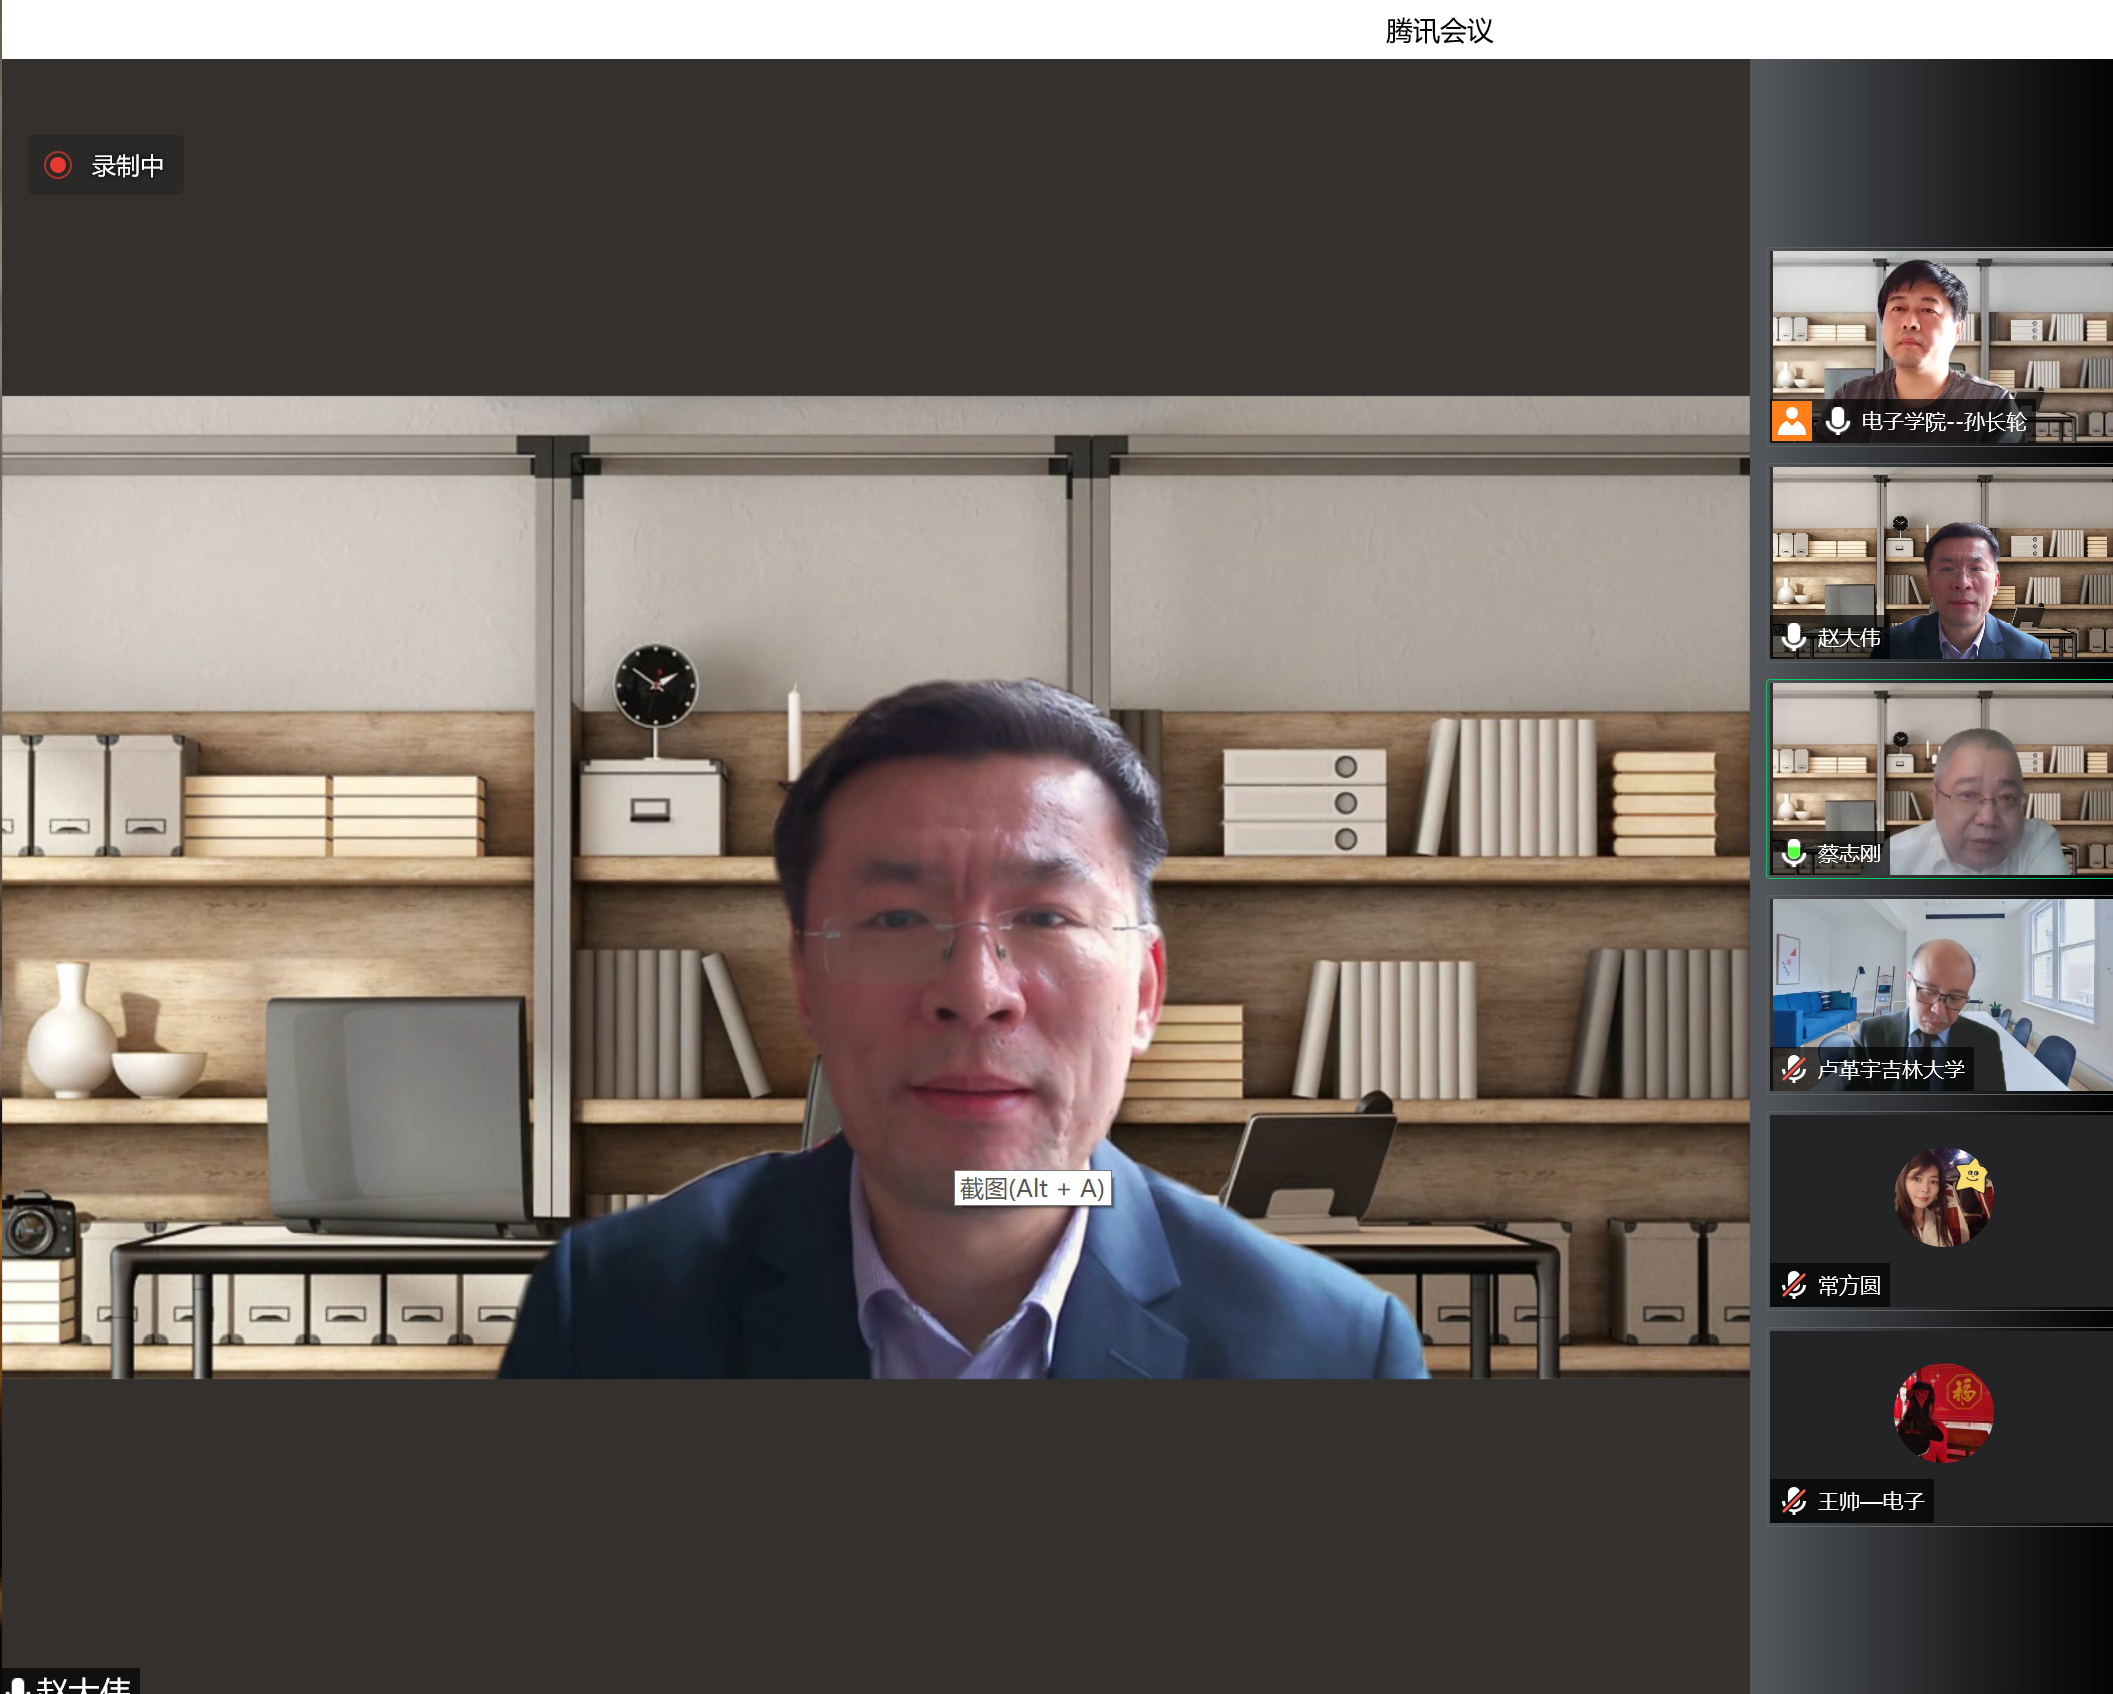Click the red recording indicator dot
The image size is (2113, 1694).
58,165
